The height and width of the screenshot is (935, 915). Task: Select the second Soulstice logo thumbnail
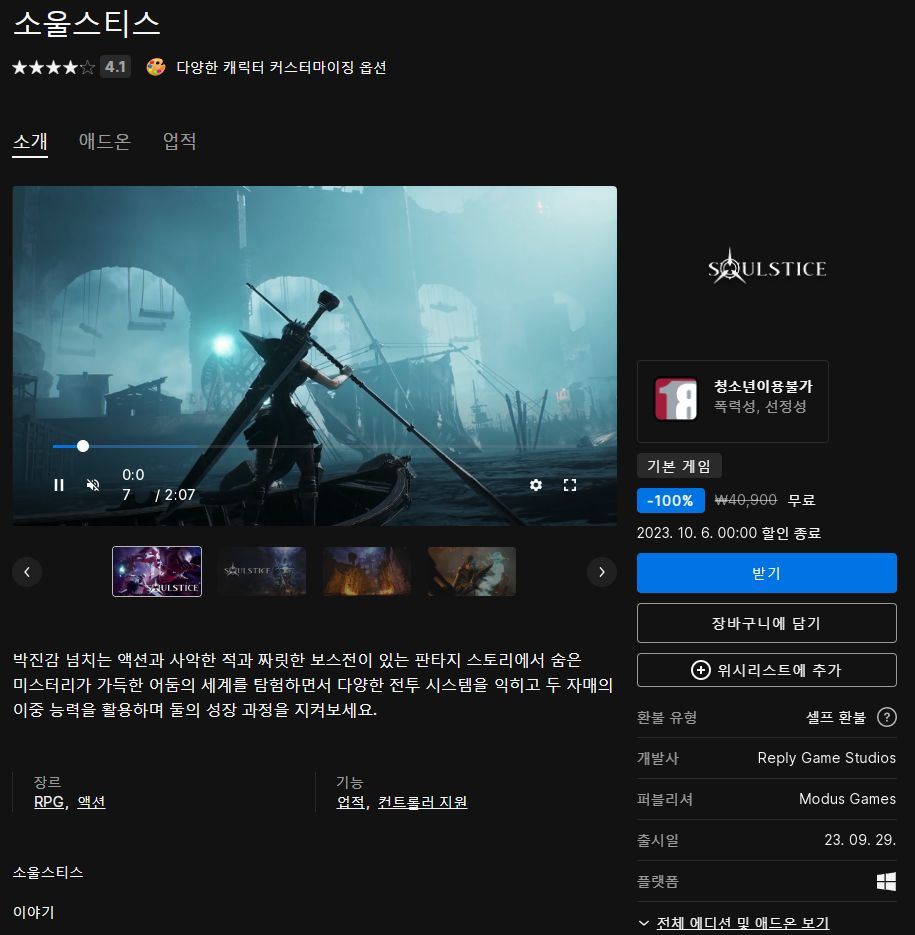click(262, 571)
